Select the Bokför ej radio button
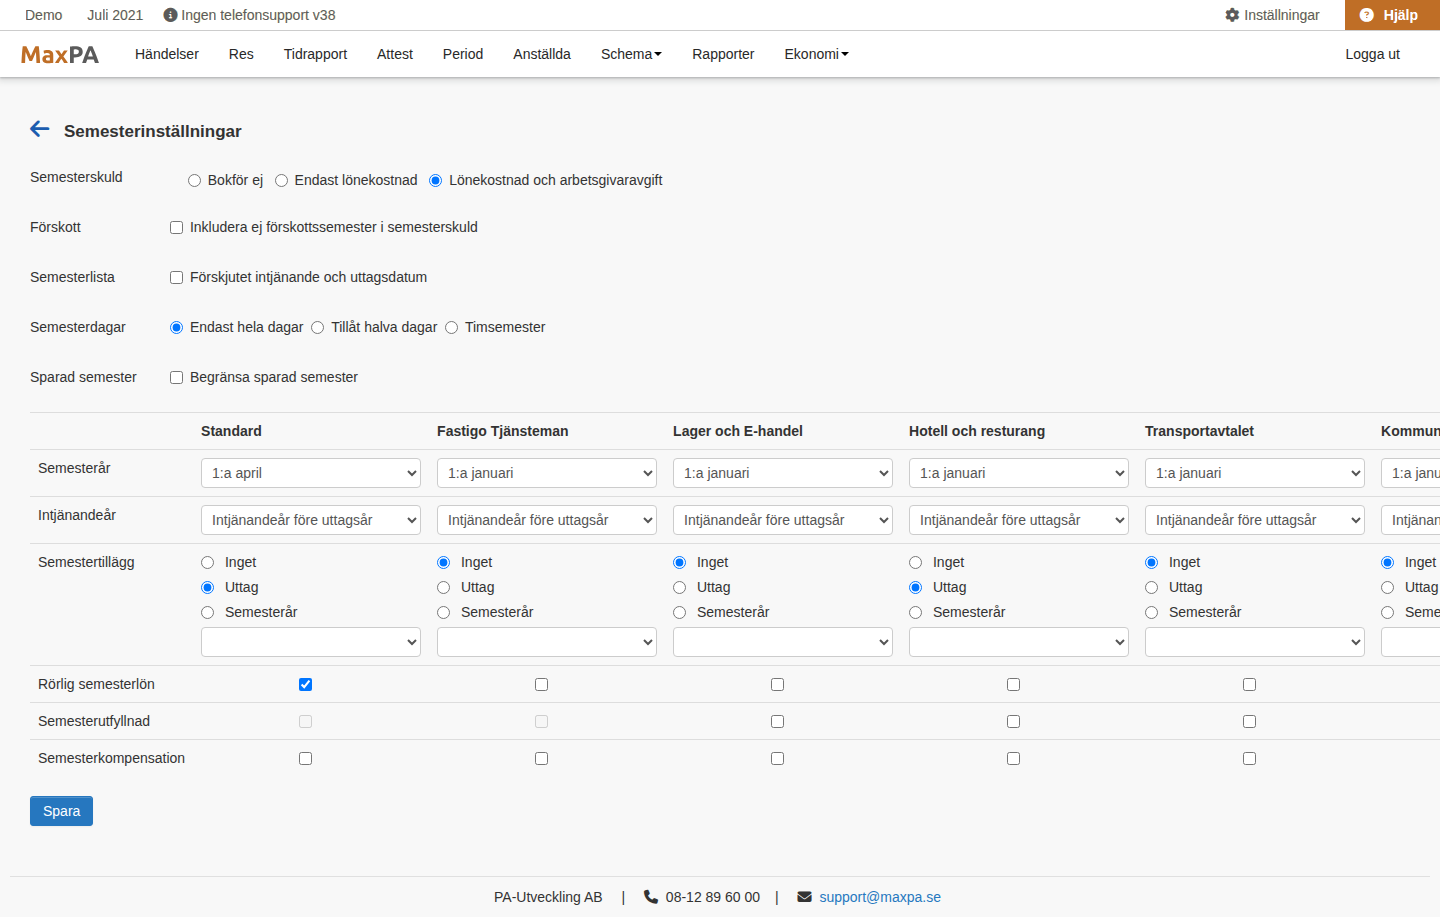Viewport: 1440px width, 917px height. (x=195, y=181)
